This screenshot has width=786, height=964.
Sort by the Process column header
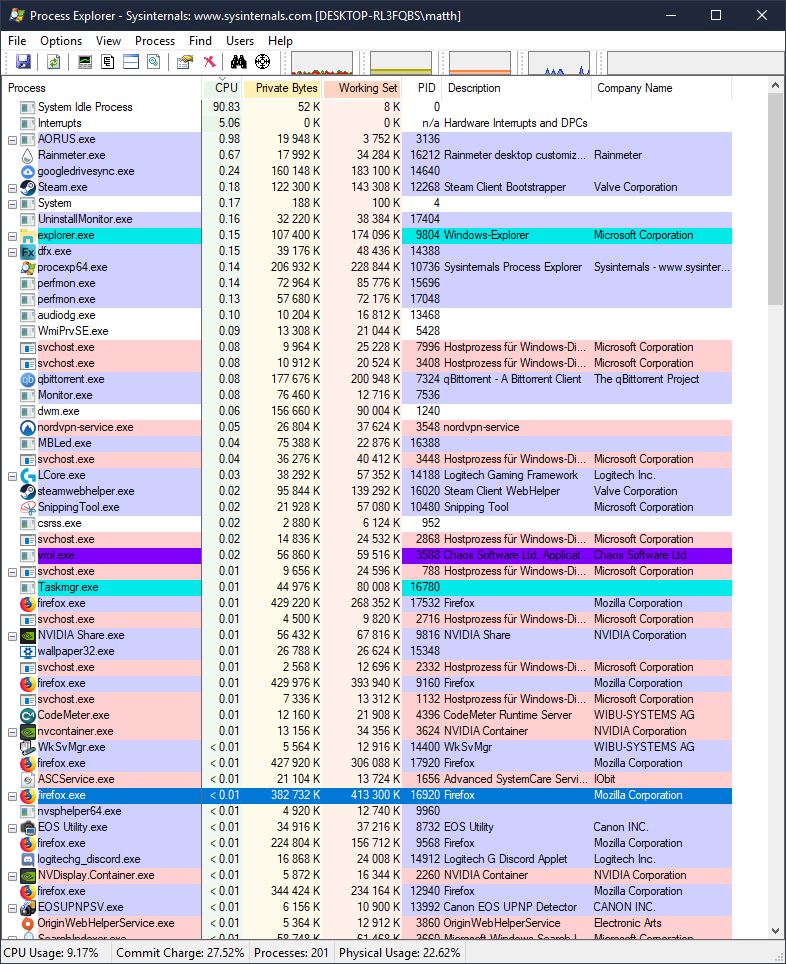103,88
